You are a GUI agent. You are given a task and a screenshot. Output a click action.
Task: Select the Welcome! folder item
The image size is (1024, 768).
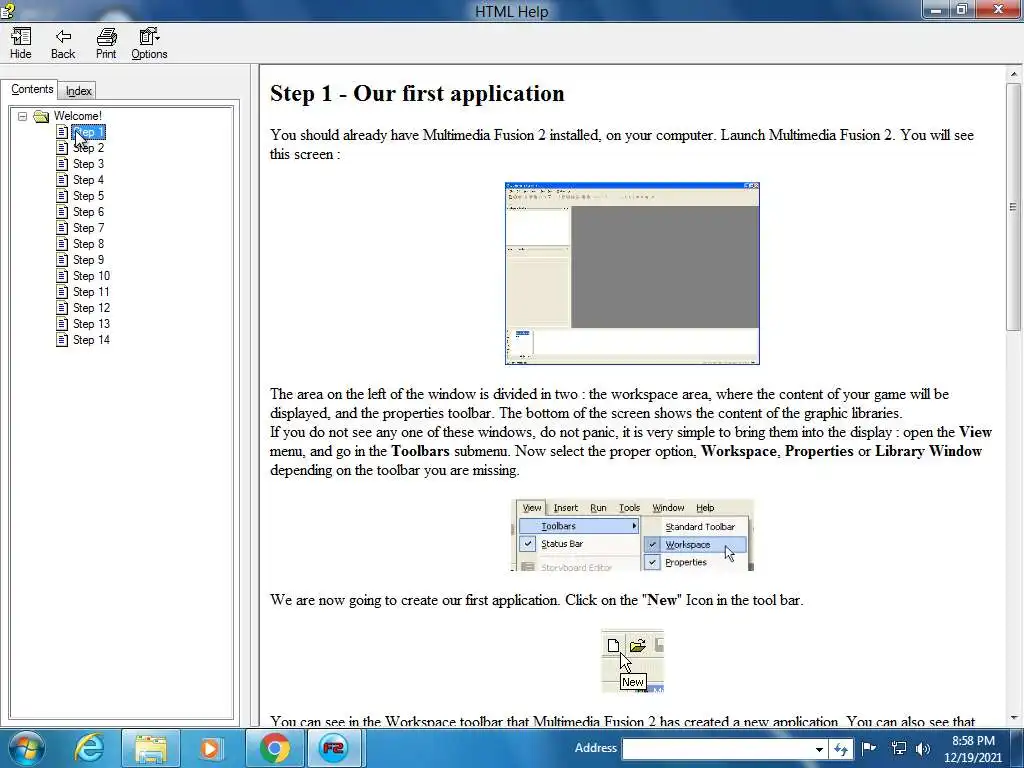click(x=78, y=116)
